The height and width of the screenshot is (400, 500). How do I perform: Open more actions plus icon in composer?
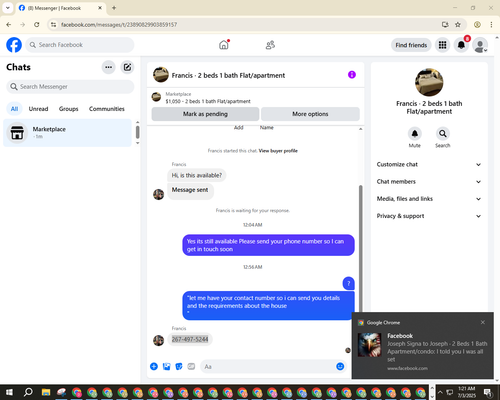click(154, 366)
